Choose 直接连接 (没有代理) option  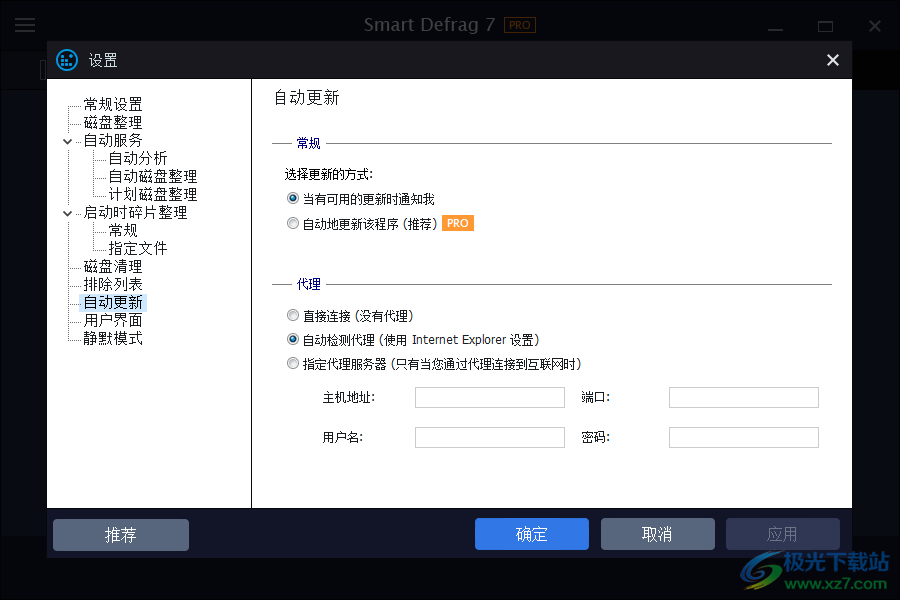pos(293,315)
